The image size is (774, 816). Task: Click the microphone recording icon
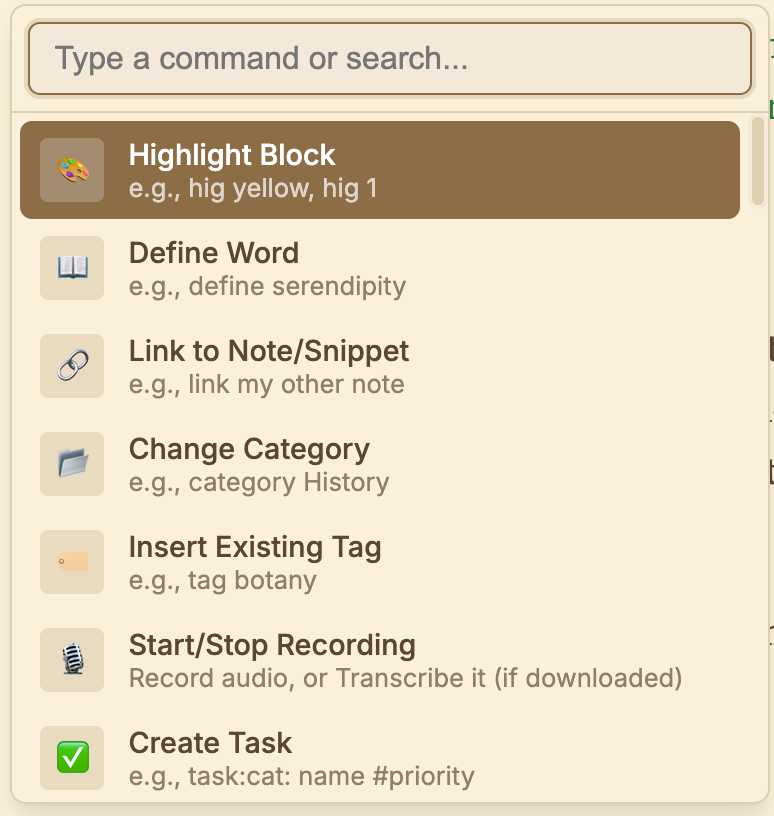click(x=72, y=660)
